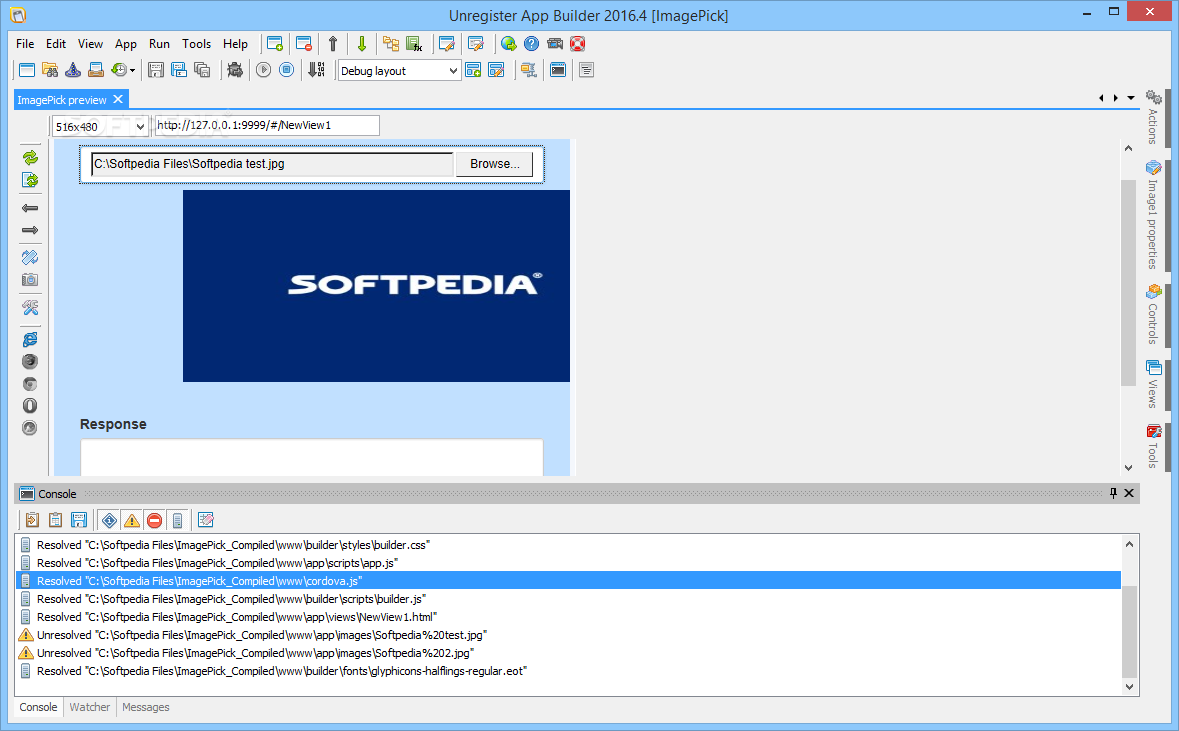The height and width of the screenshot is (731, 1179).
Task: Click the add new view icon
Action: (x=275, y=44)
